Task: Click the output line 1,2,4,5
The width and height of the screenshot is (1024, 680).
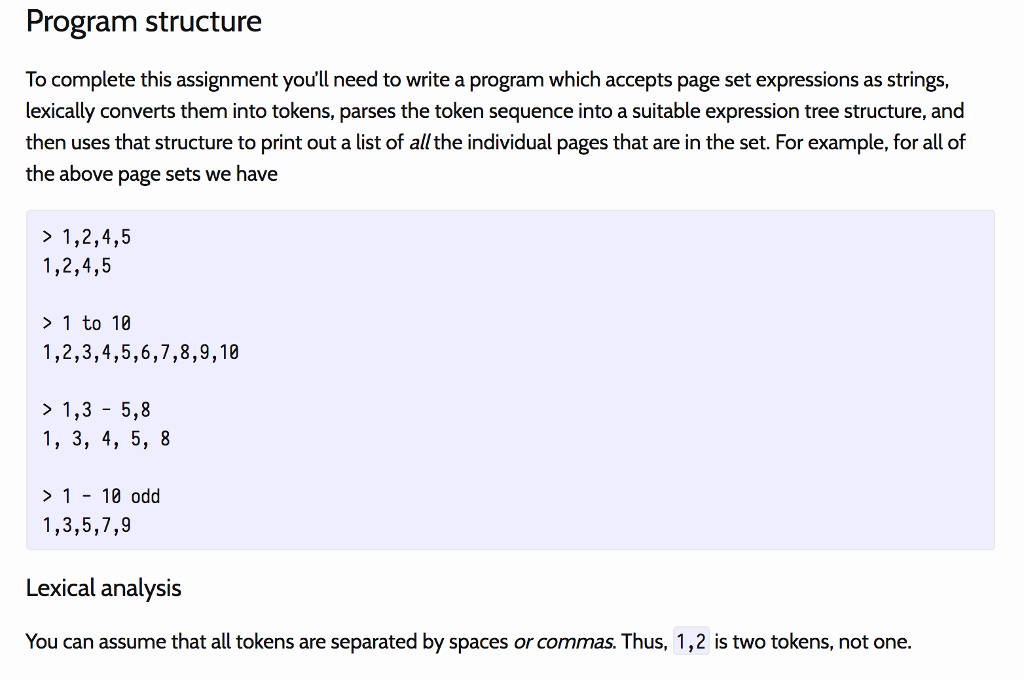Action: 77,266
